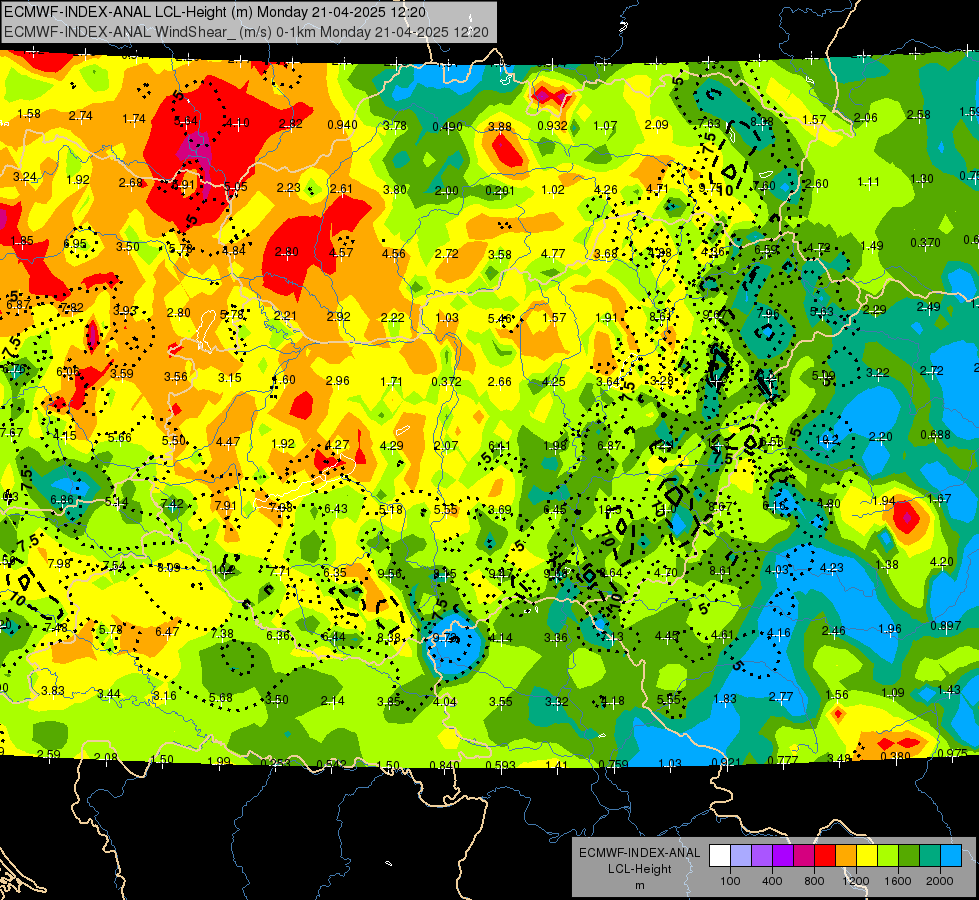Click the wind shear value '3.83'
This screenshot has width=979, height=900.
pyautogui.click(x=53, y=691)
